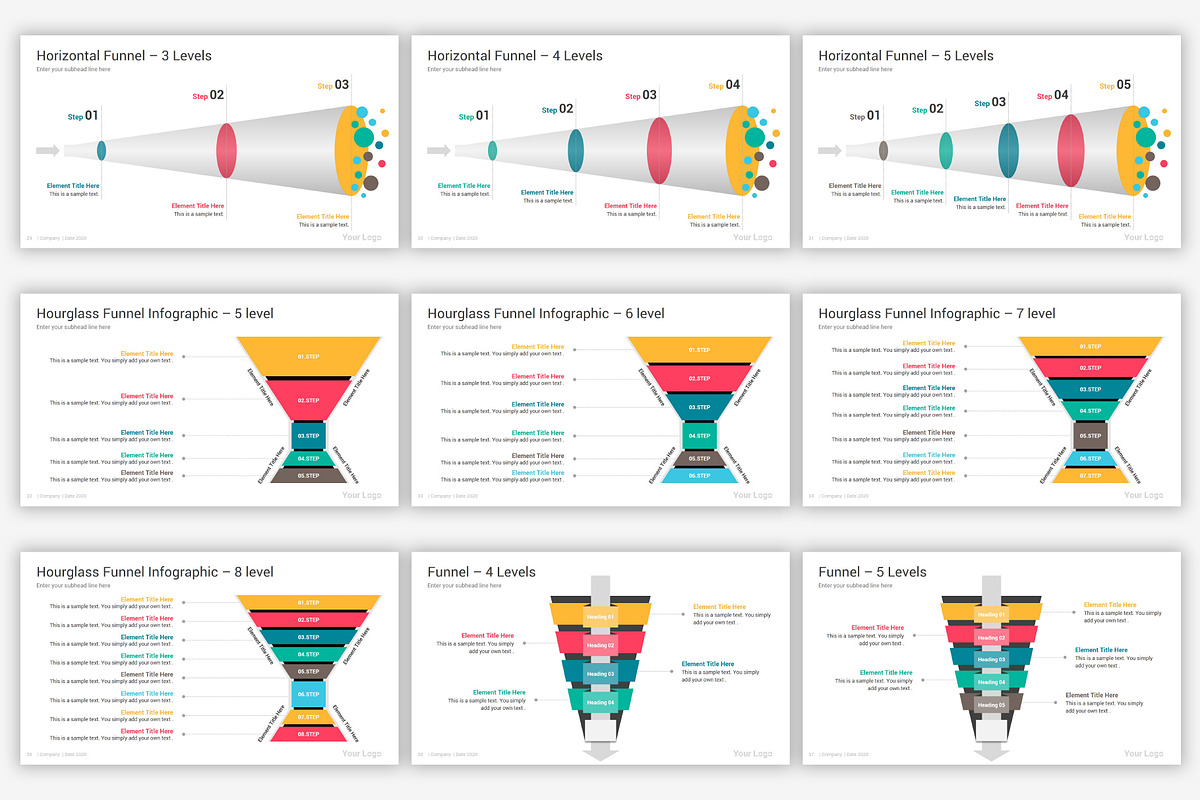
Task: Open the Horizontal Funnel – 3 Levels slide
Action: pos(209,142)
